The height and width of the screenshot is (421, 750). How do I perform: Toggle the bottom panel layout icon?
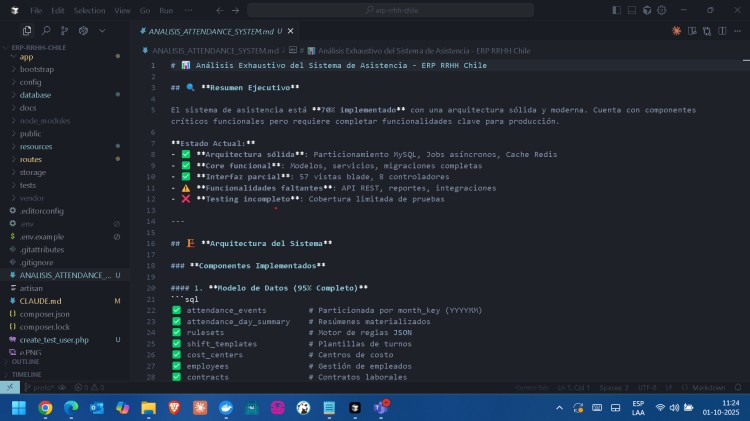[632, 10]
